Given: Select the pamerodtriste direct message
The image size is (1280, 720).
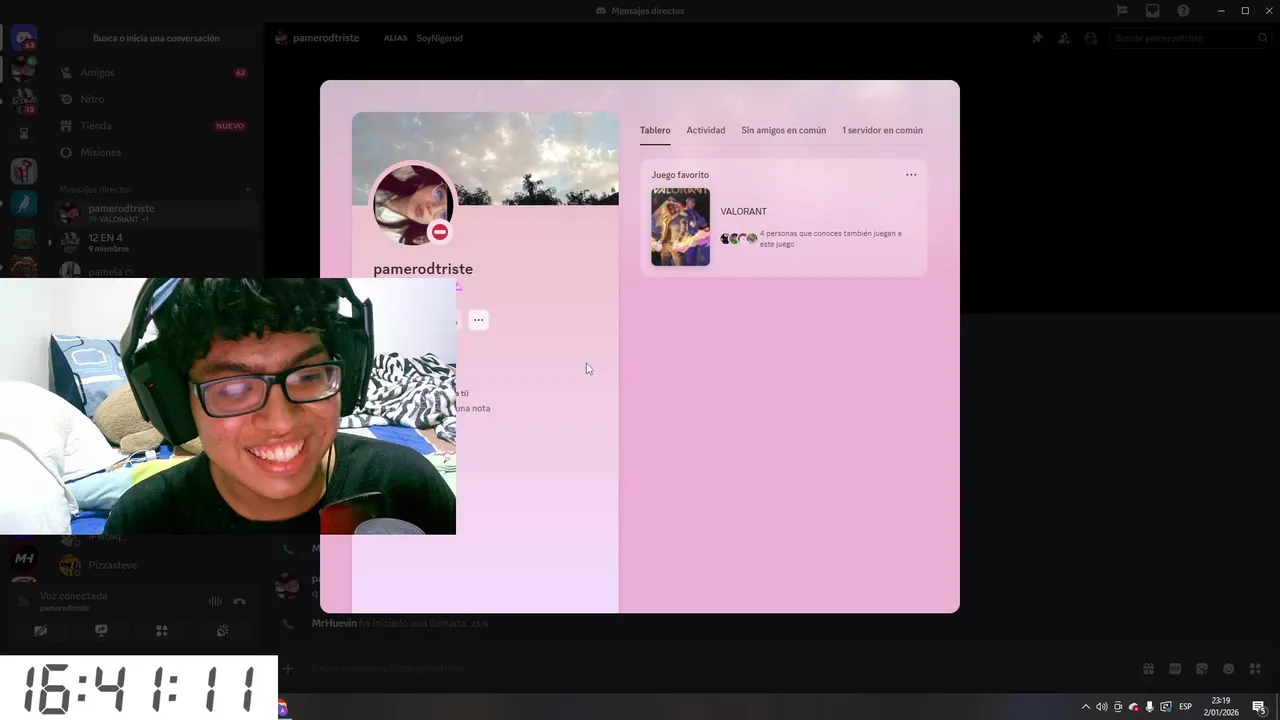Looking at the screenshot, I should (x=155, y=213).
